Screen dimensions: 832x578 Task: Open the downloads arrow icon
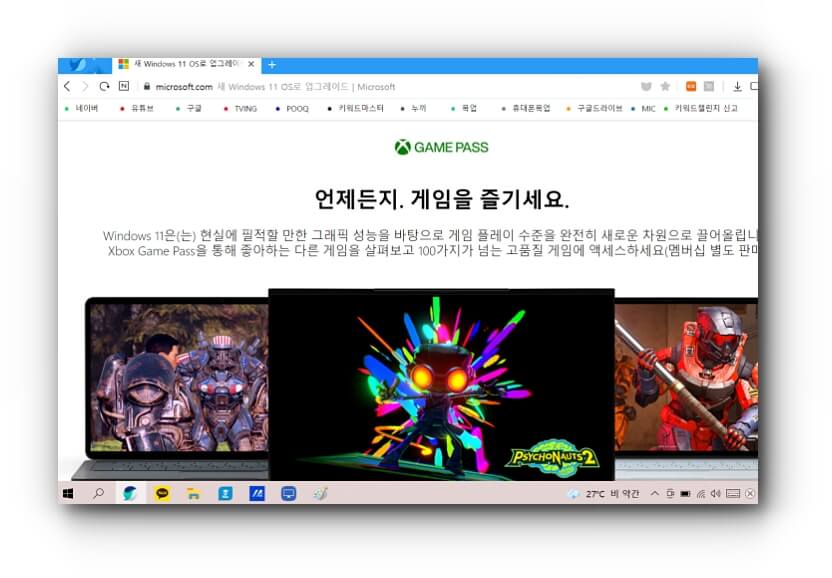[737, 87]
